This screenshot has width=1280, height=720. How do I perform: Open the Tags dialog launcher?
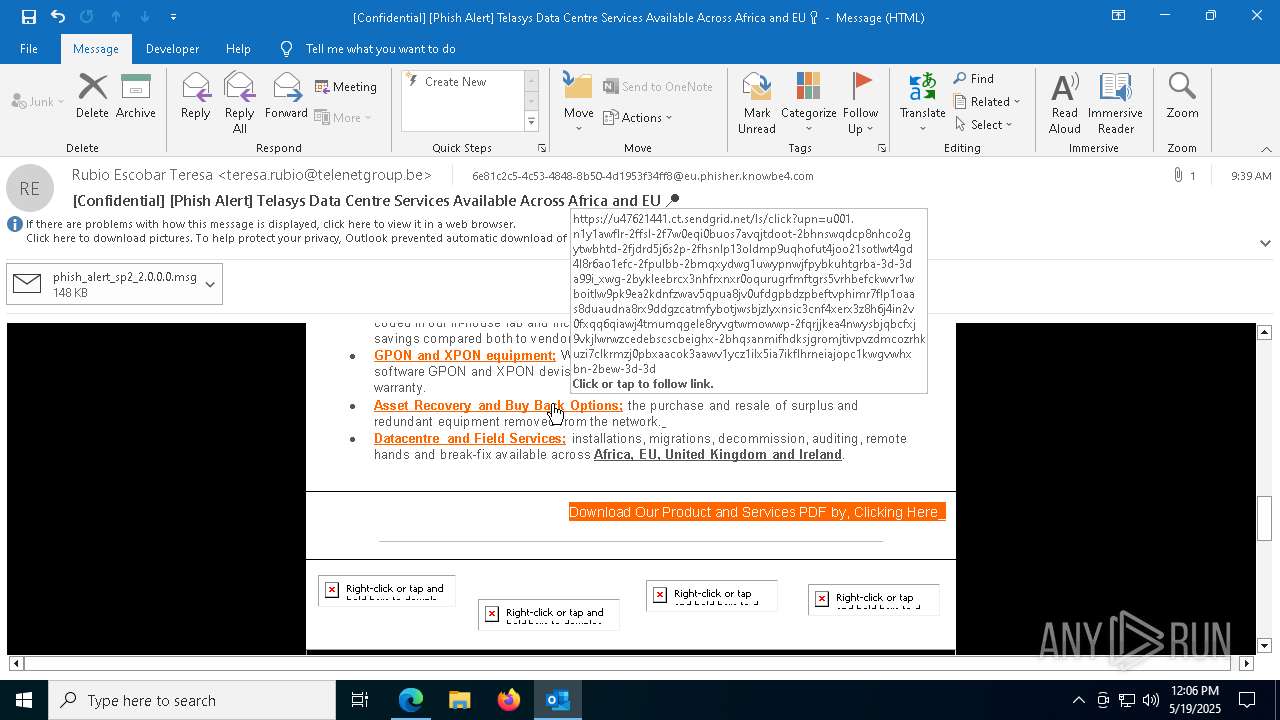coord(882,148)
